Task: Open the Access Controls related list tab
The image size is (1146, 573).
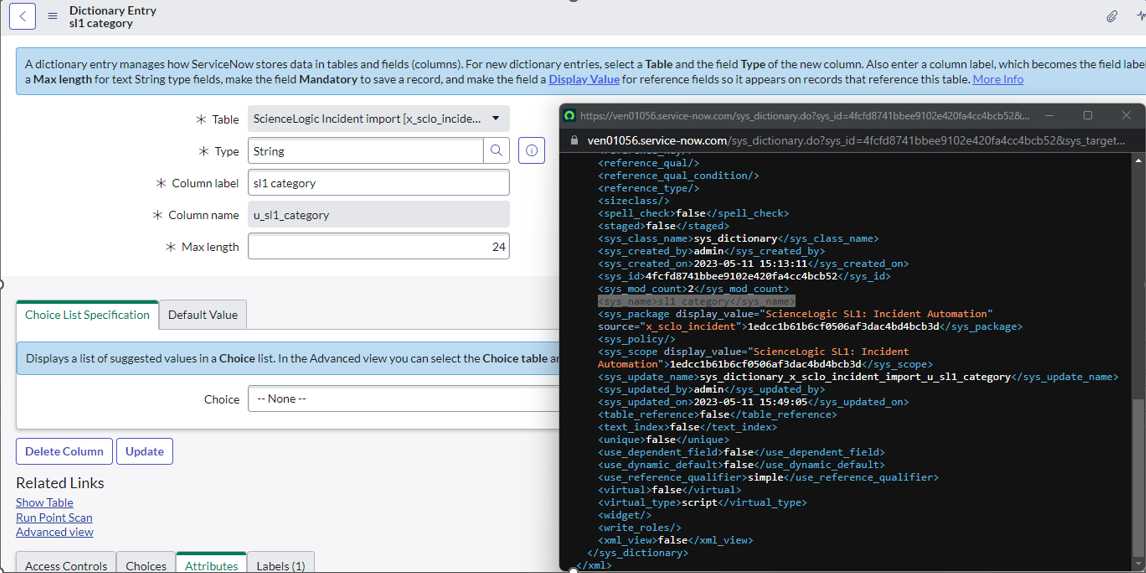Action: pos(66,565)
